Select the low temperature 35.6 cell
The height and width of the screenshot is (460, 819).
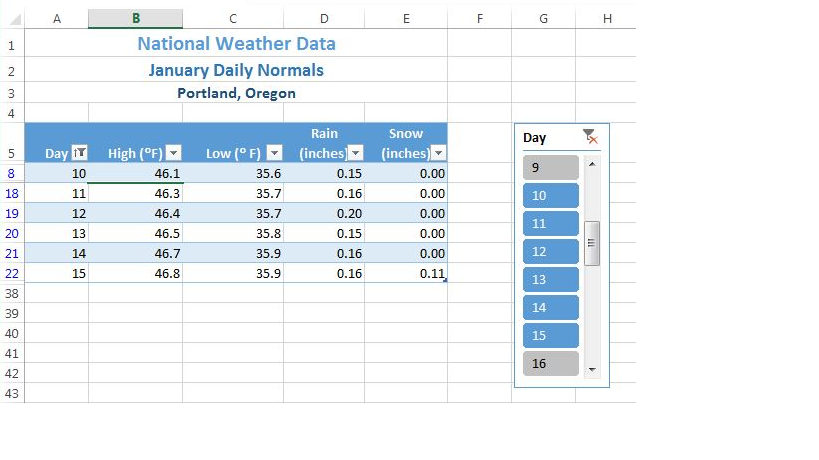tap(233, 173)
